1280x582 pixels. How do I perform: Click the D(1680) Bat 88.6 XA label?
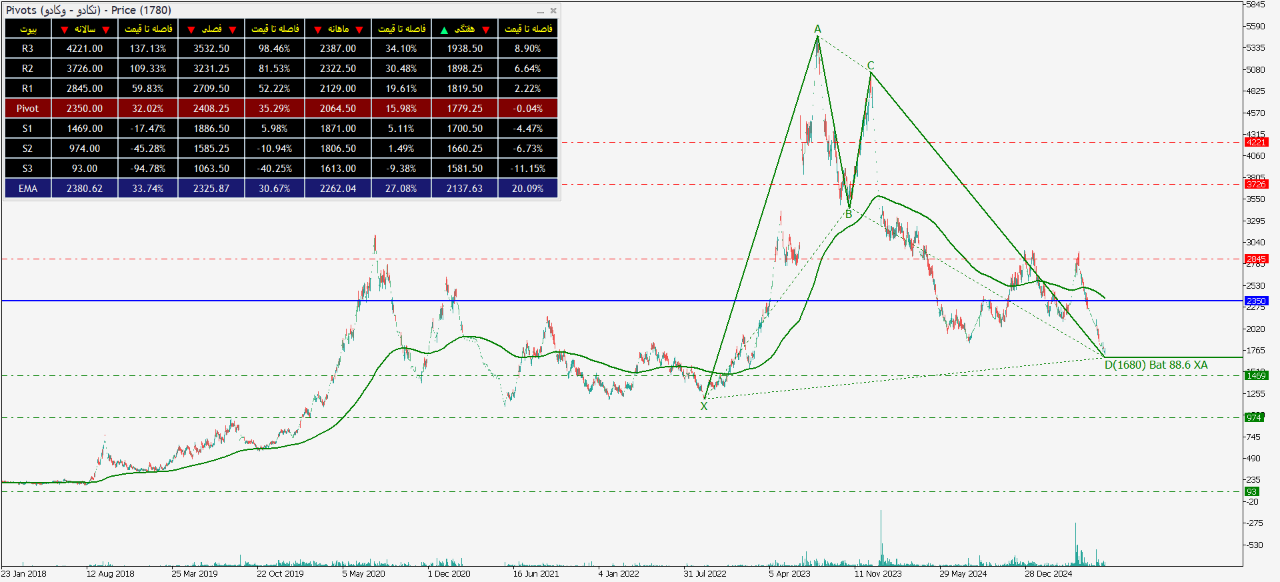coord(1155,366)
